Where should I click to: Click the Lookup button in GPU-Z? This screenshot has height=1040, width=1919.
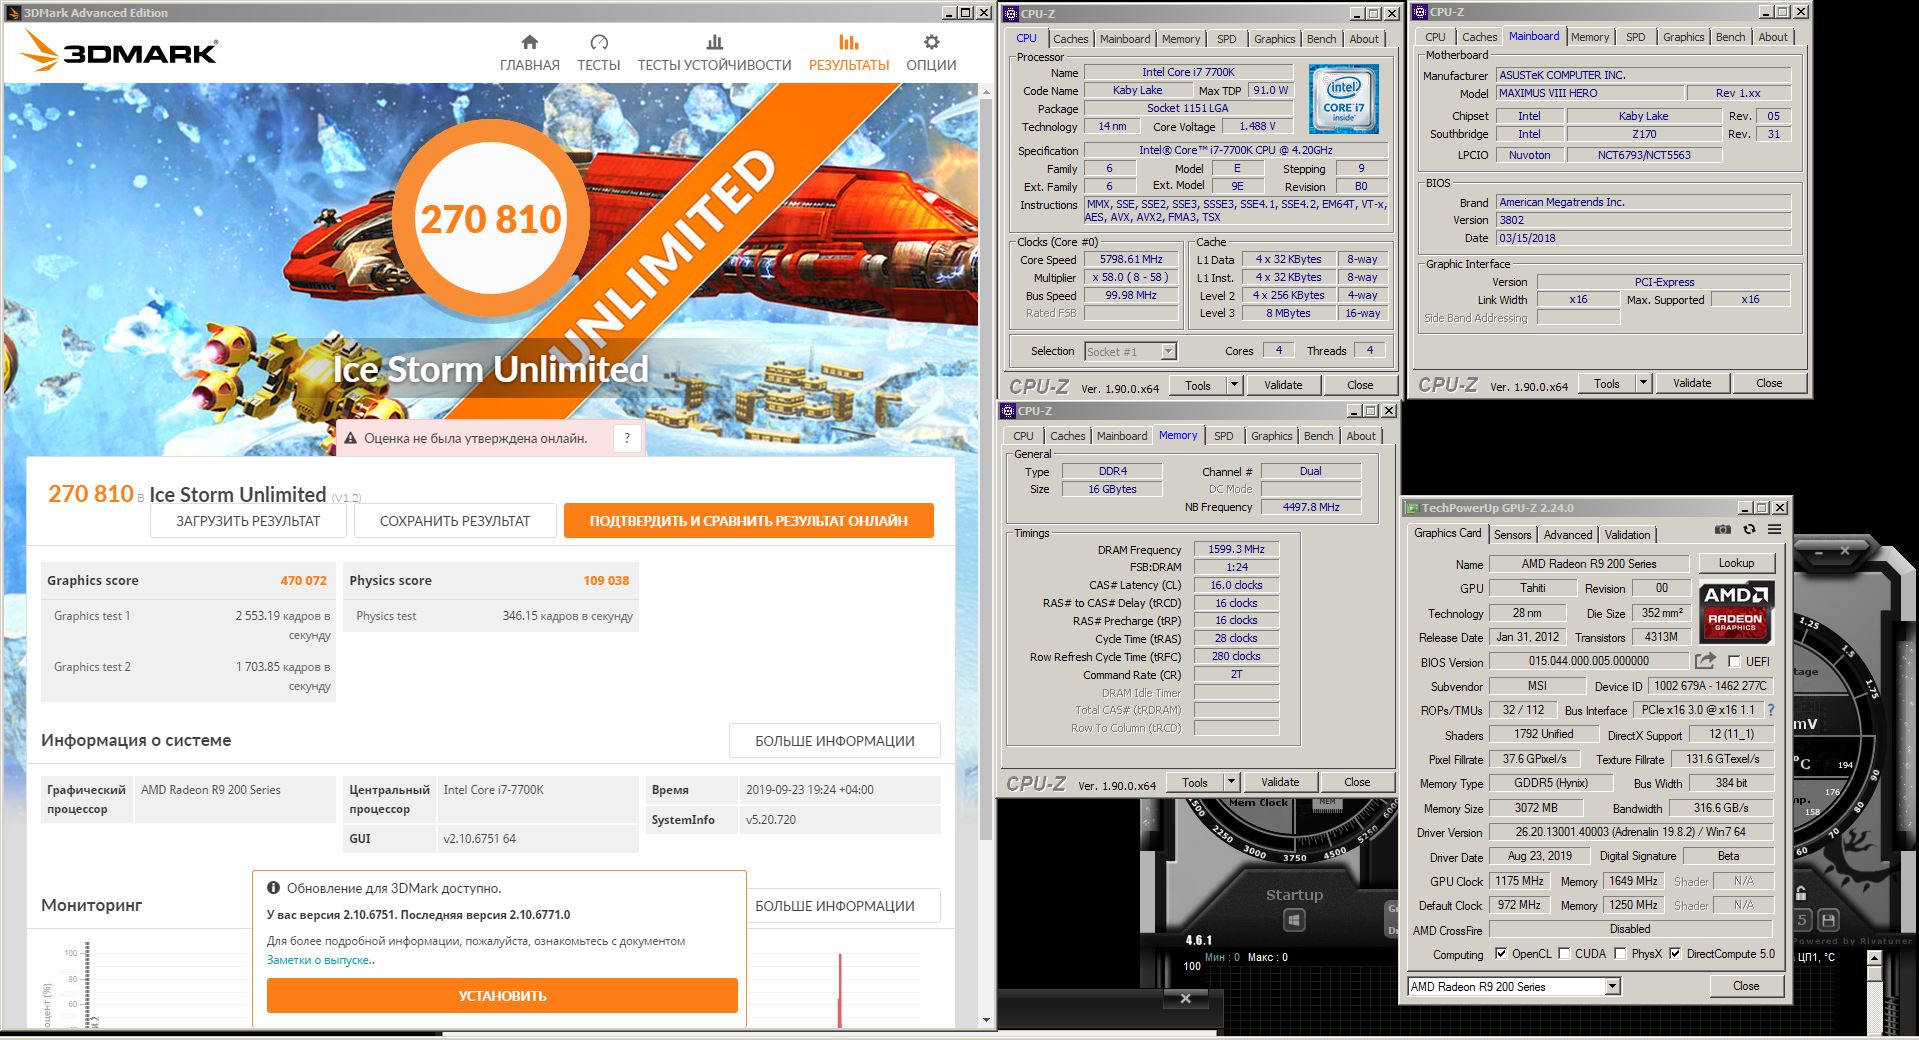pos(1736,563)
